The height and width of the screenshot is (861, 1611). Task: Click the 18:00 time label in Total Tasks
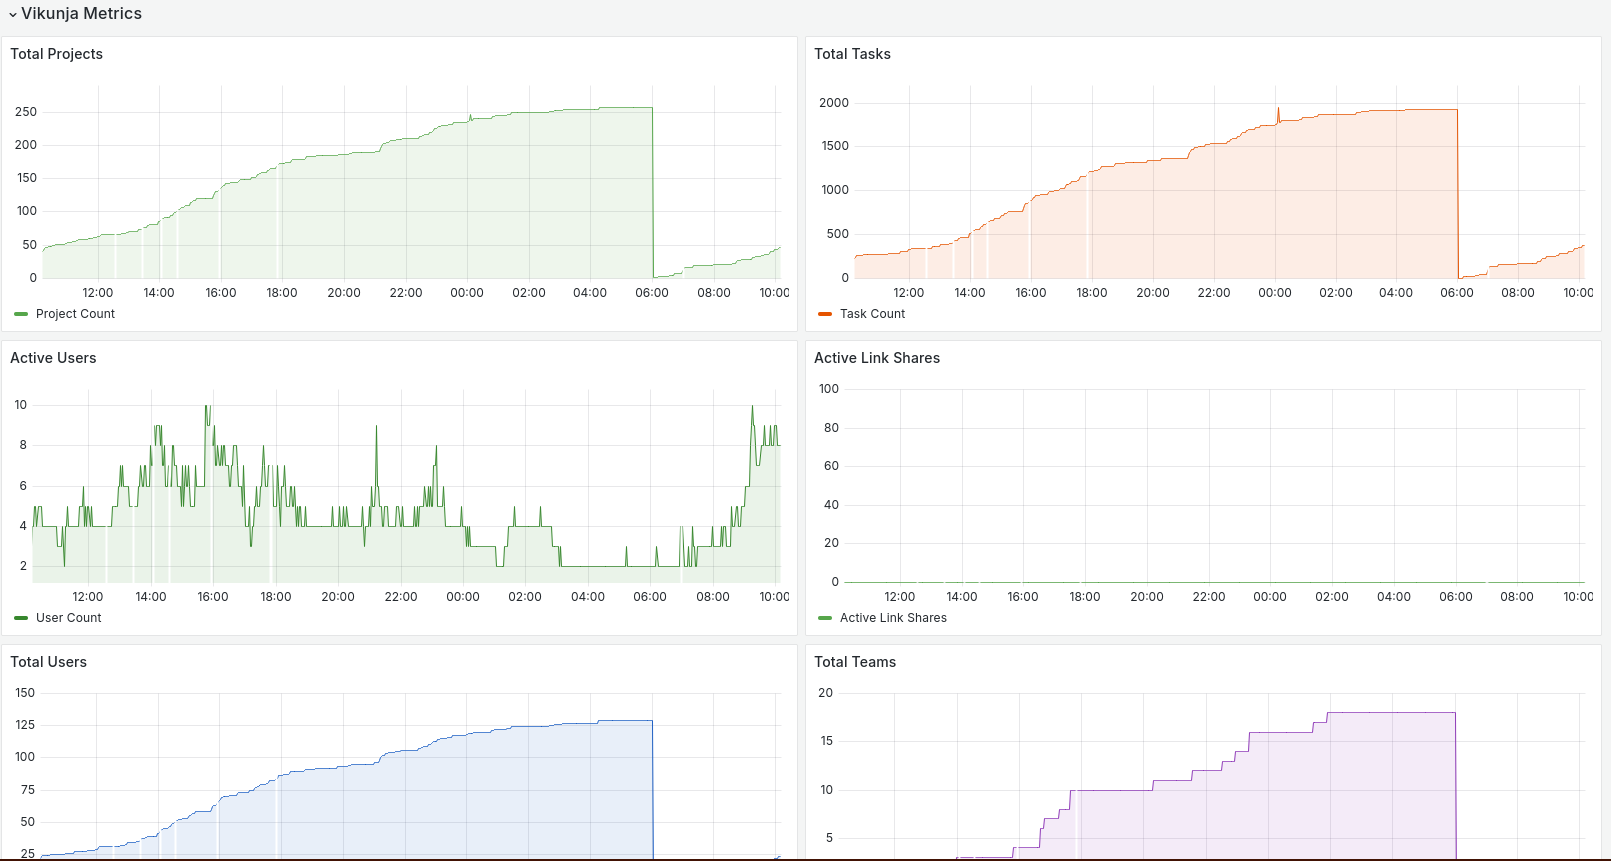[x=1092, y=293]
